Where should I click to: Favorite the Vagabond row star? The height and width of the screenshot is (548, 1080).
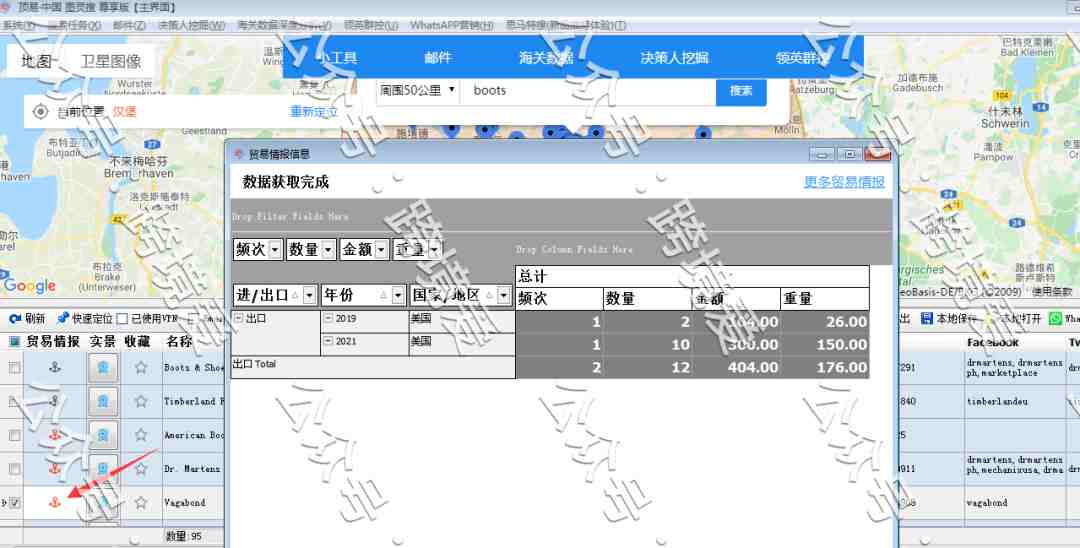pos(141,503)
